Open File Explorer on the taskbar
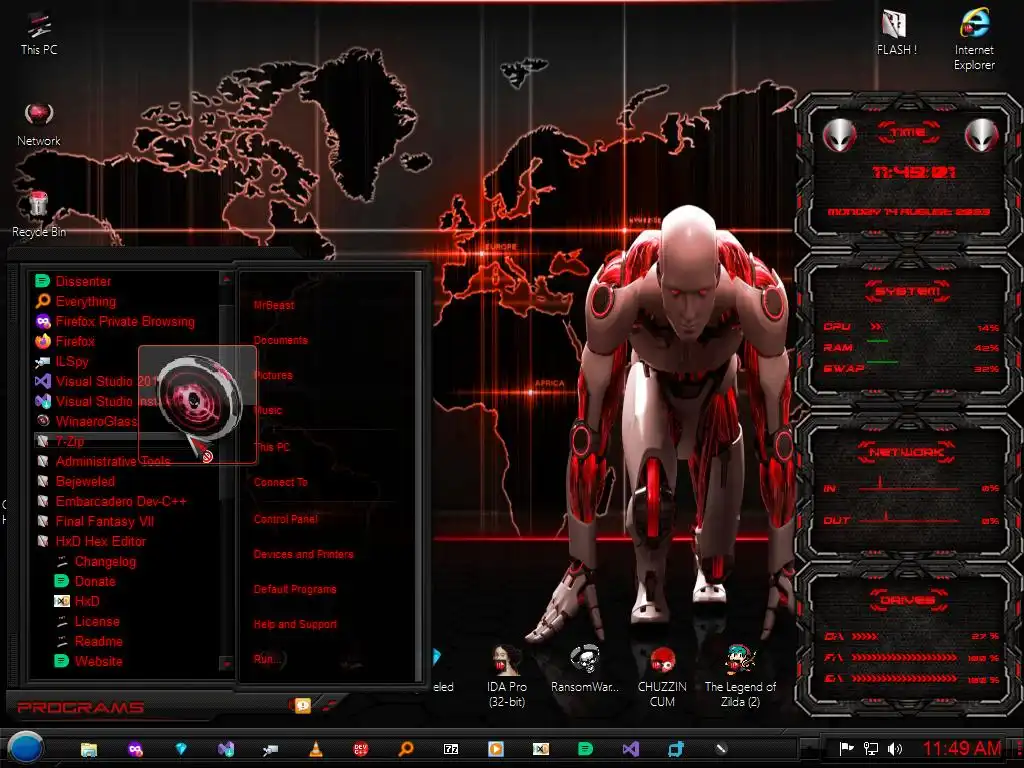 89,749
